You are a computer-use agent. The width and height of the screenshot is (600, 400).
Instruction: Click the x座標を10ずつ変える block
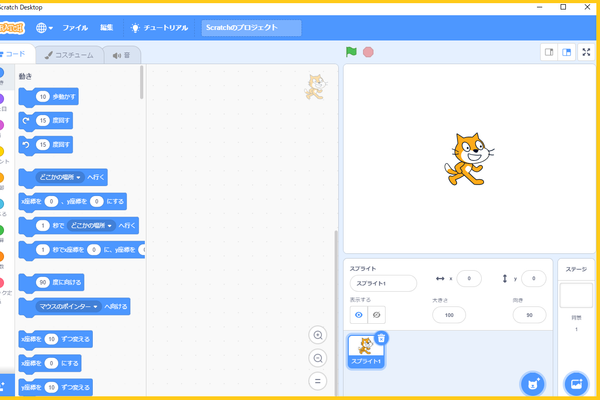[55, 339]
